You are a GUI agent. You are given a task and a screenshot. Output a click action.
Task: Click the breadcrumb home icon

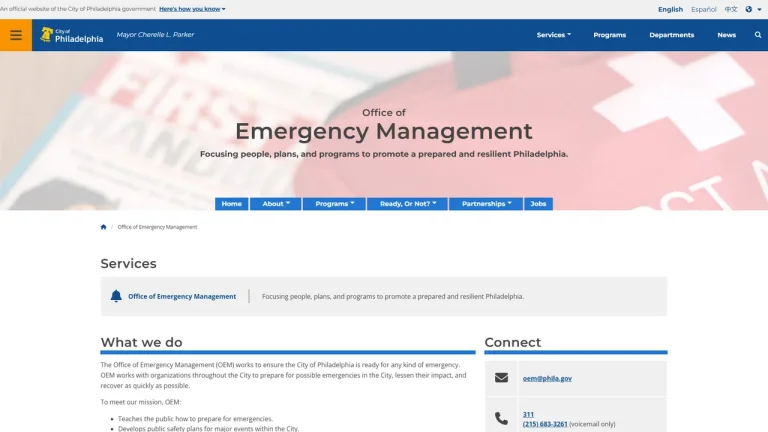pyautogui.click(x=103, y=227)
